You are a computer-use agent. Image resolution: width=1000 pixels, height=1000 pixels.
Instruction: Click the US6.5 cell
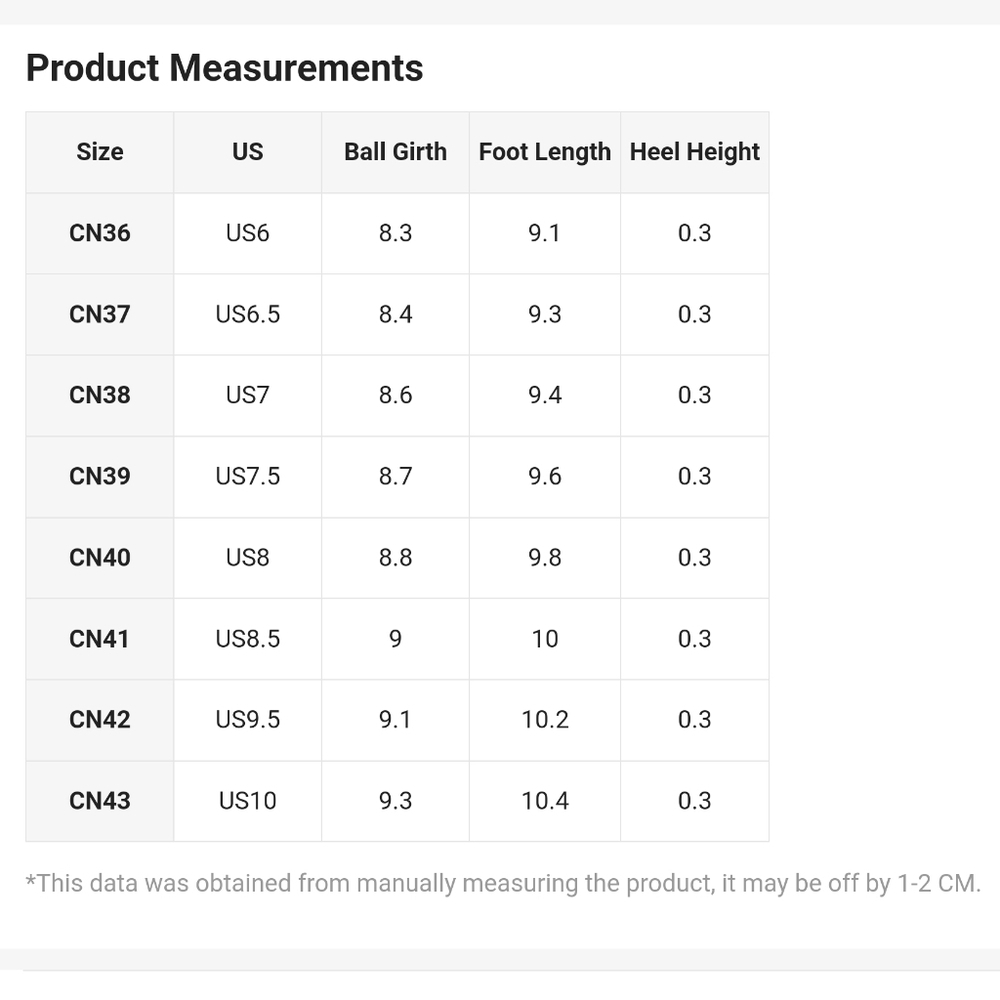pyautogui.click(x=247, y=314)
